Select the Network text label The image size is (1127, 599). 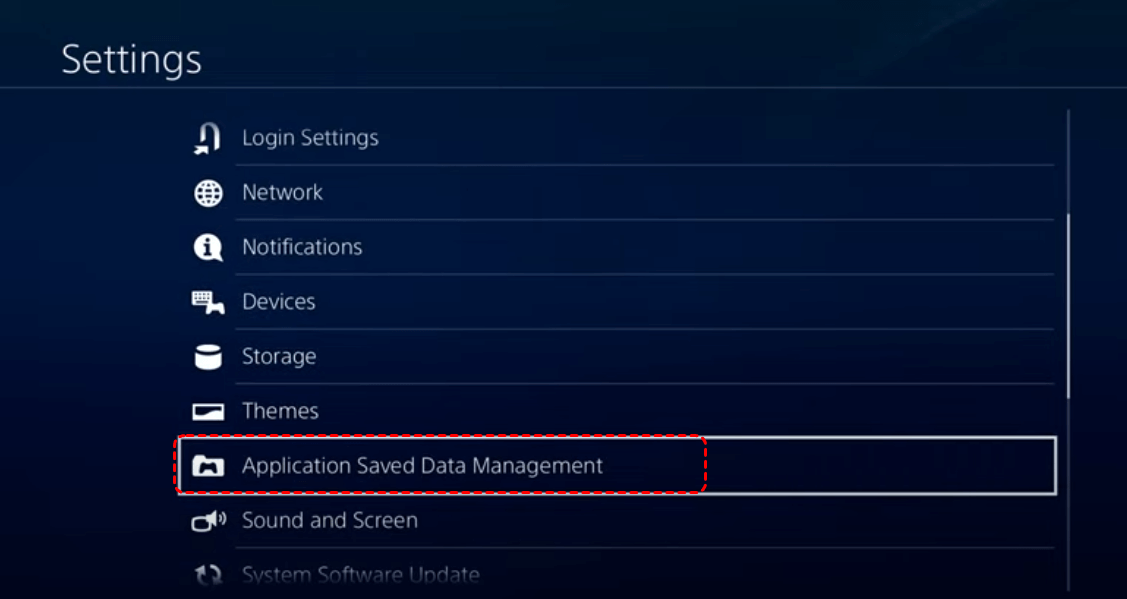pos(282,192)
